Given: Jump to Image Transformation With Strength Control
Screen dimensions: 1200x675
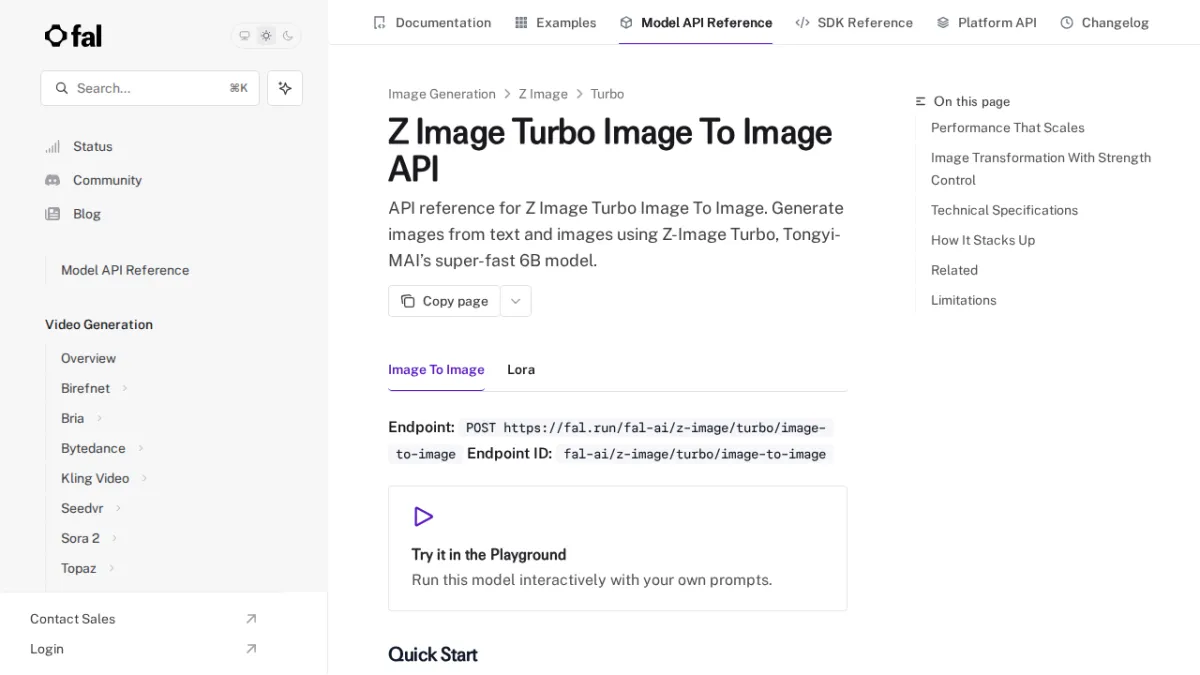Looking at the screenshot, I should pos(1041,169).
